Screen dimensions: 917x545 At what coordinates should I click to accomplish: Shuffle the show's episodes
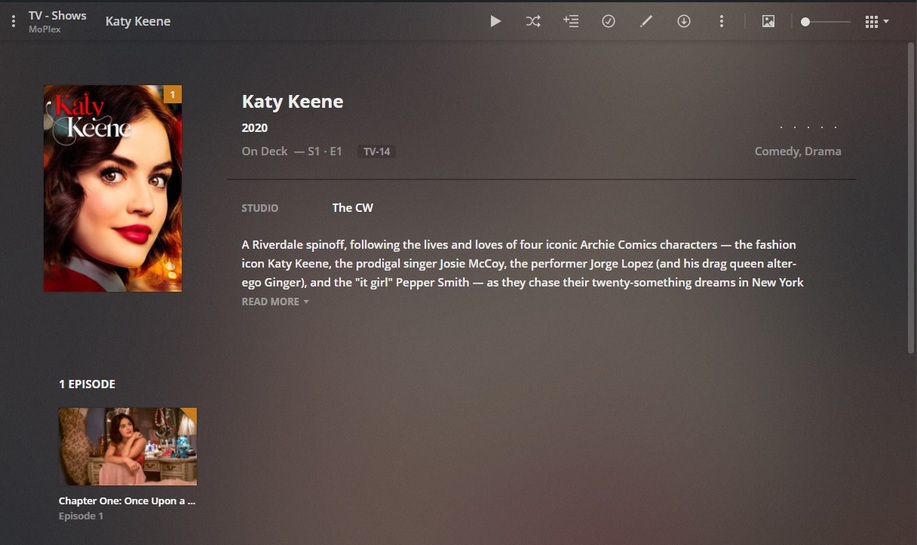pyautogui.click(x=533, y=22)
